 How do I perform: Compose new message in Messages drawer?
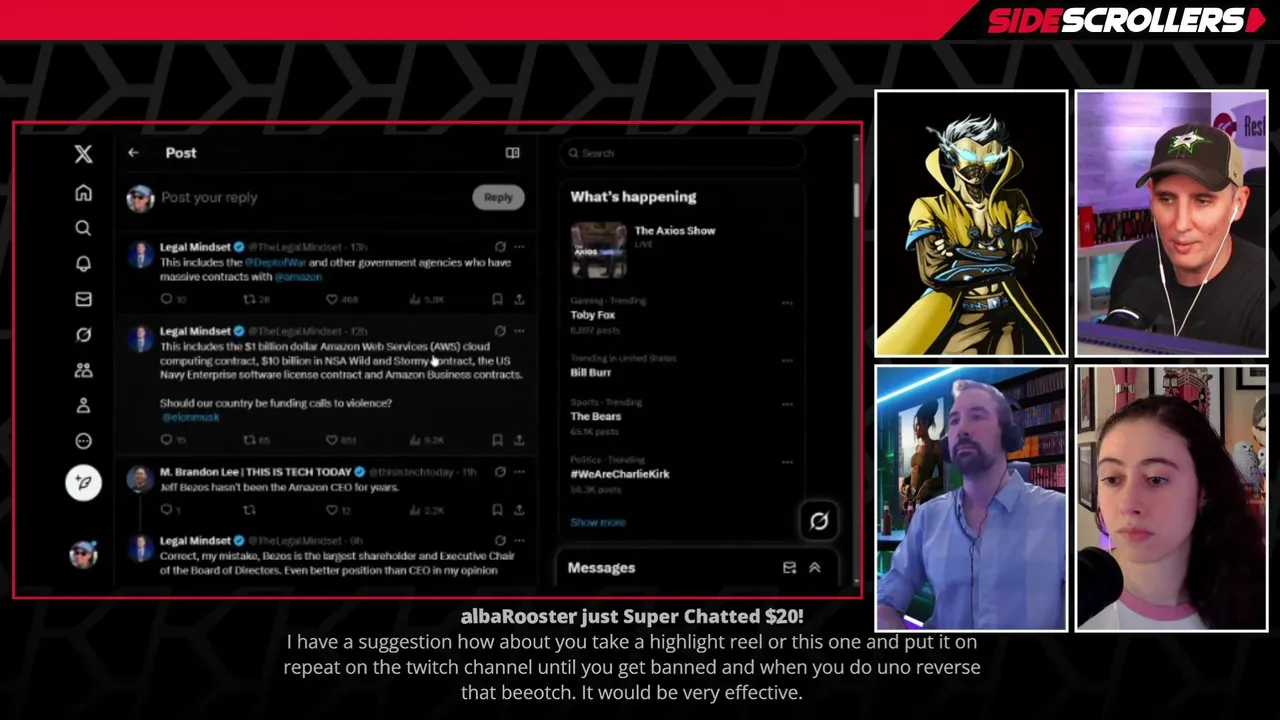(x=789, y=568)
